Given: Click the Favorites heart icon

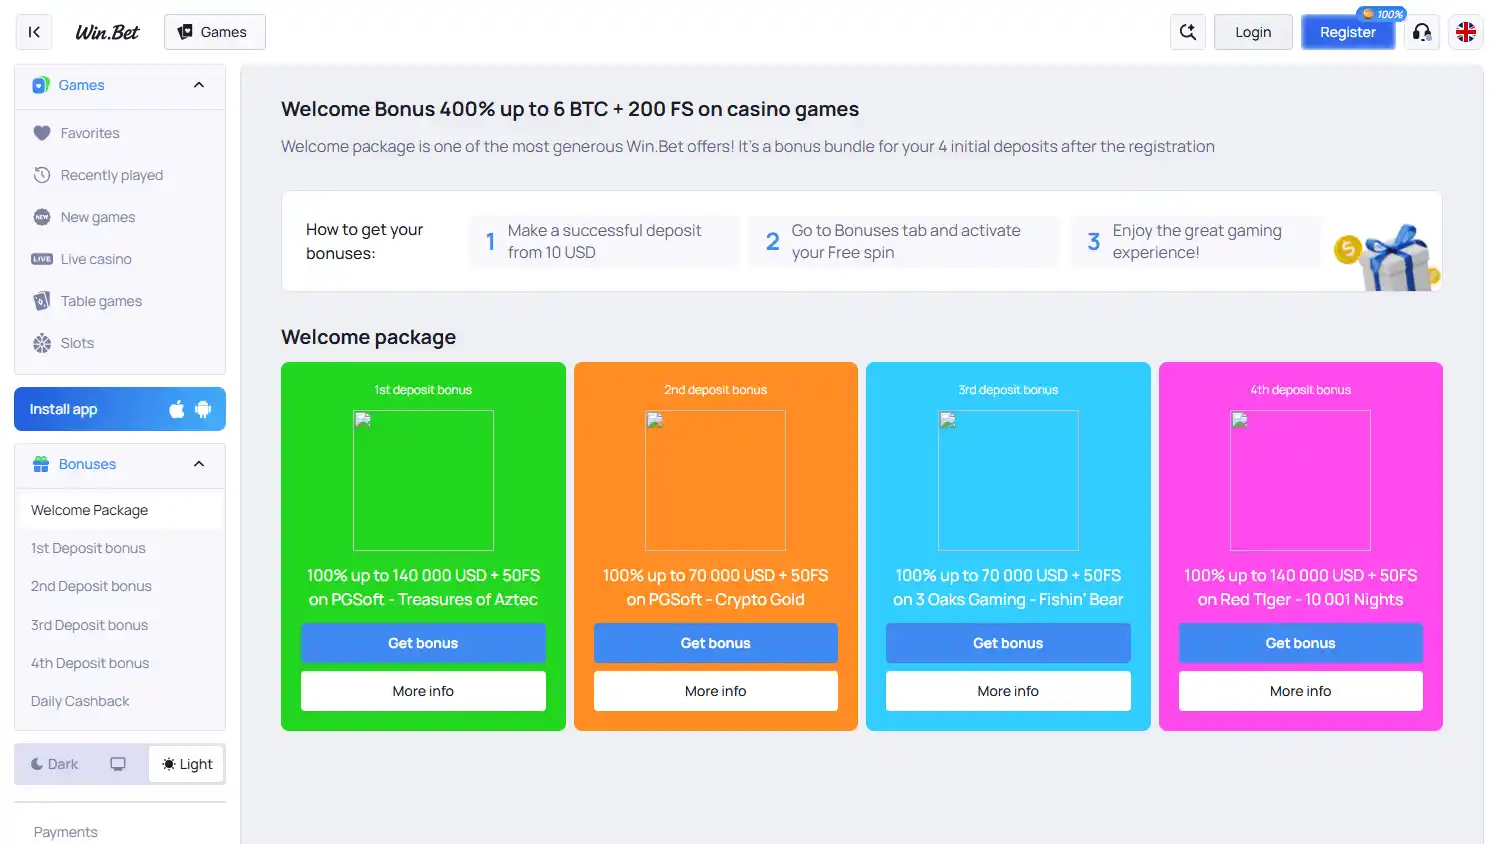Looking at the screenshot, I should (42, 133).
